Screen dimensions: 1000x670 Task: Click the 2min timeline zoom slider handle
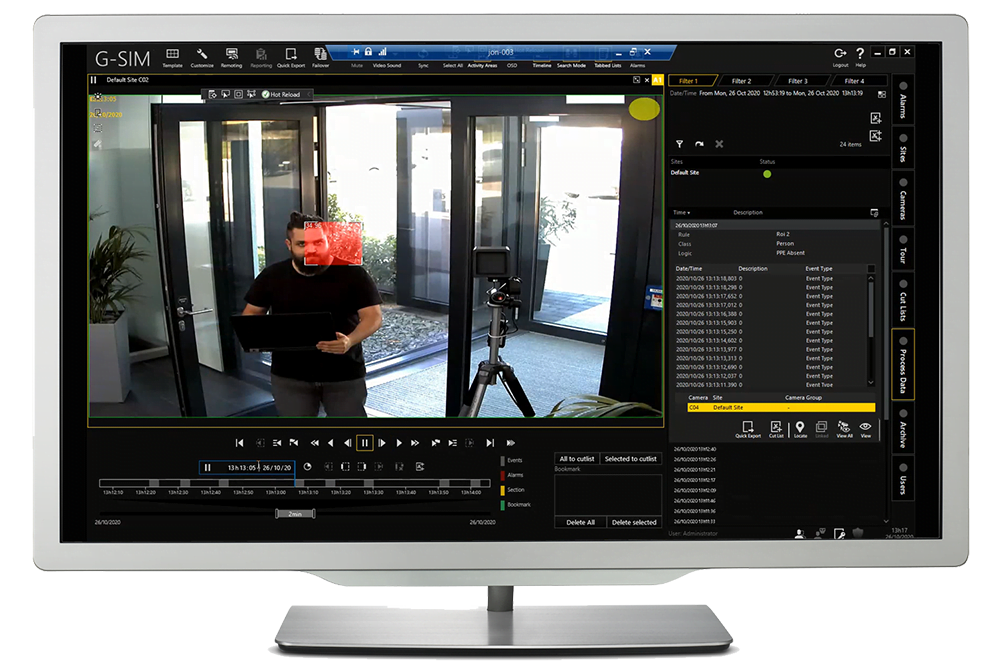point(295,513)
